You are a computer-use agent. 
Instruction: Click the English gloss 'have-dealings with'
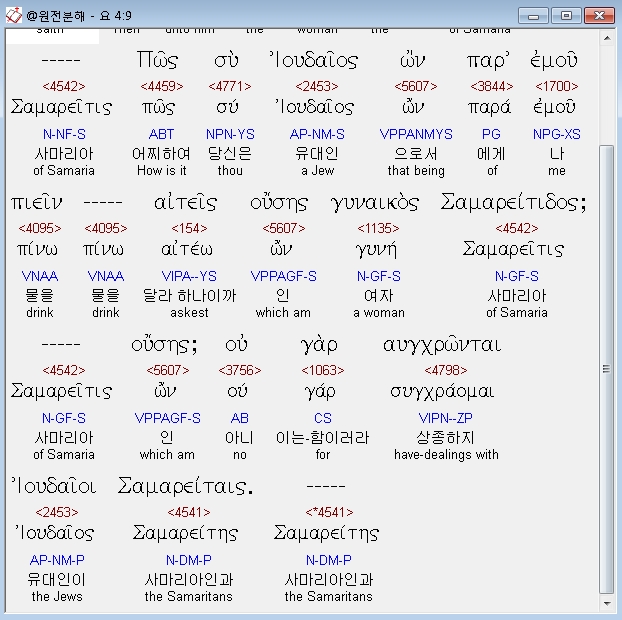[446, 455]
